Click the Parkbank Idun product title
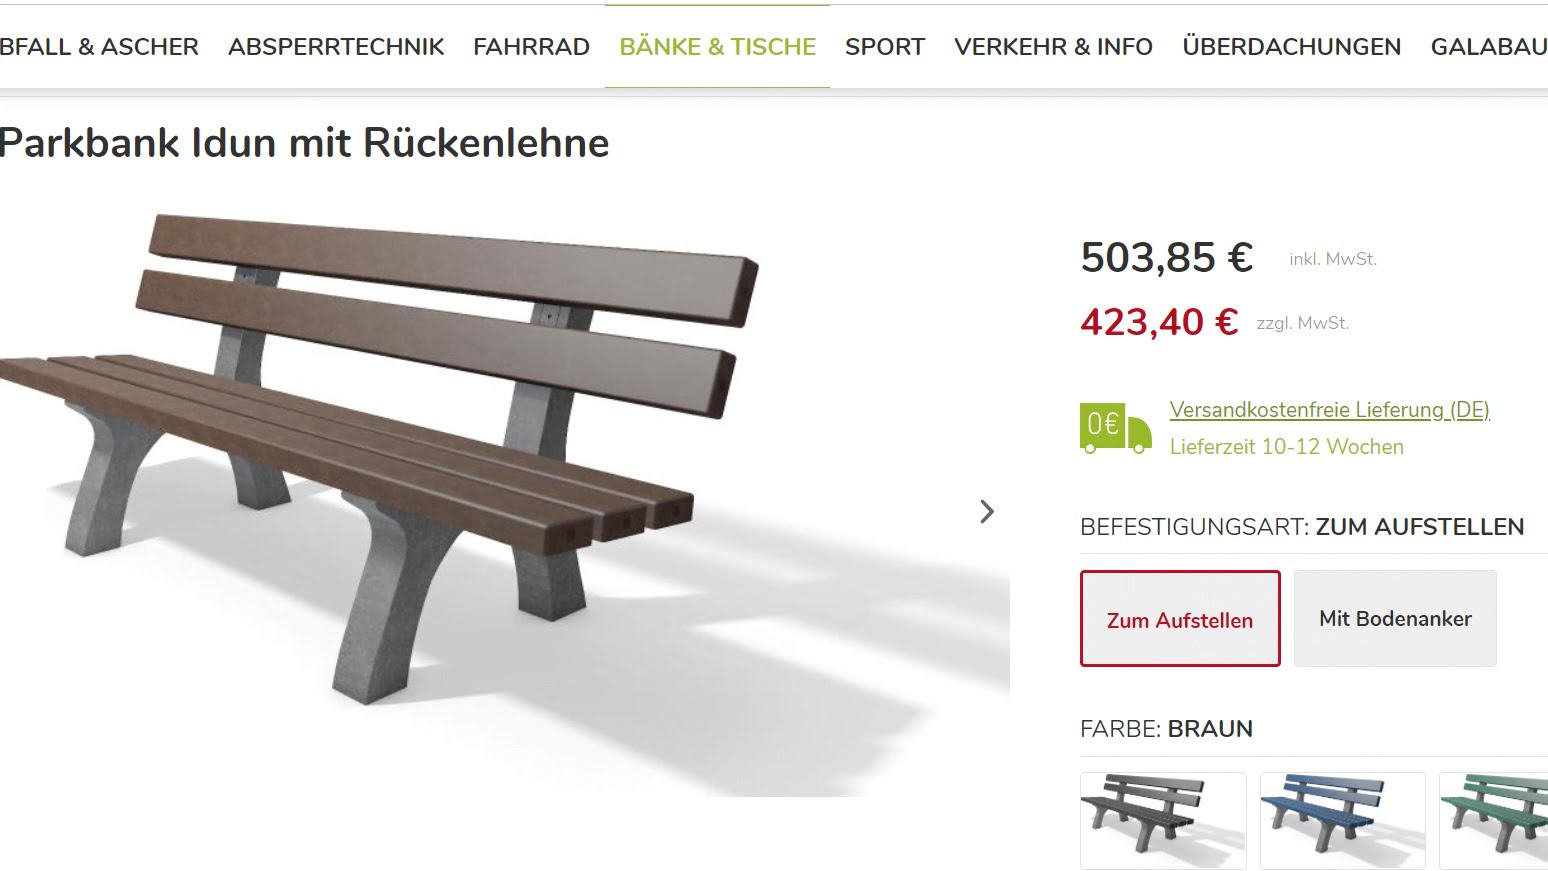1548x871 pixels. 304,143
